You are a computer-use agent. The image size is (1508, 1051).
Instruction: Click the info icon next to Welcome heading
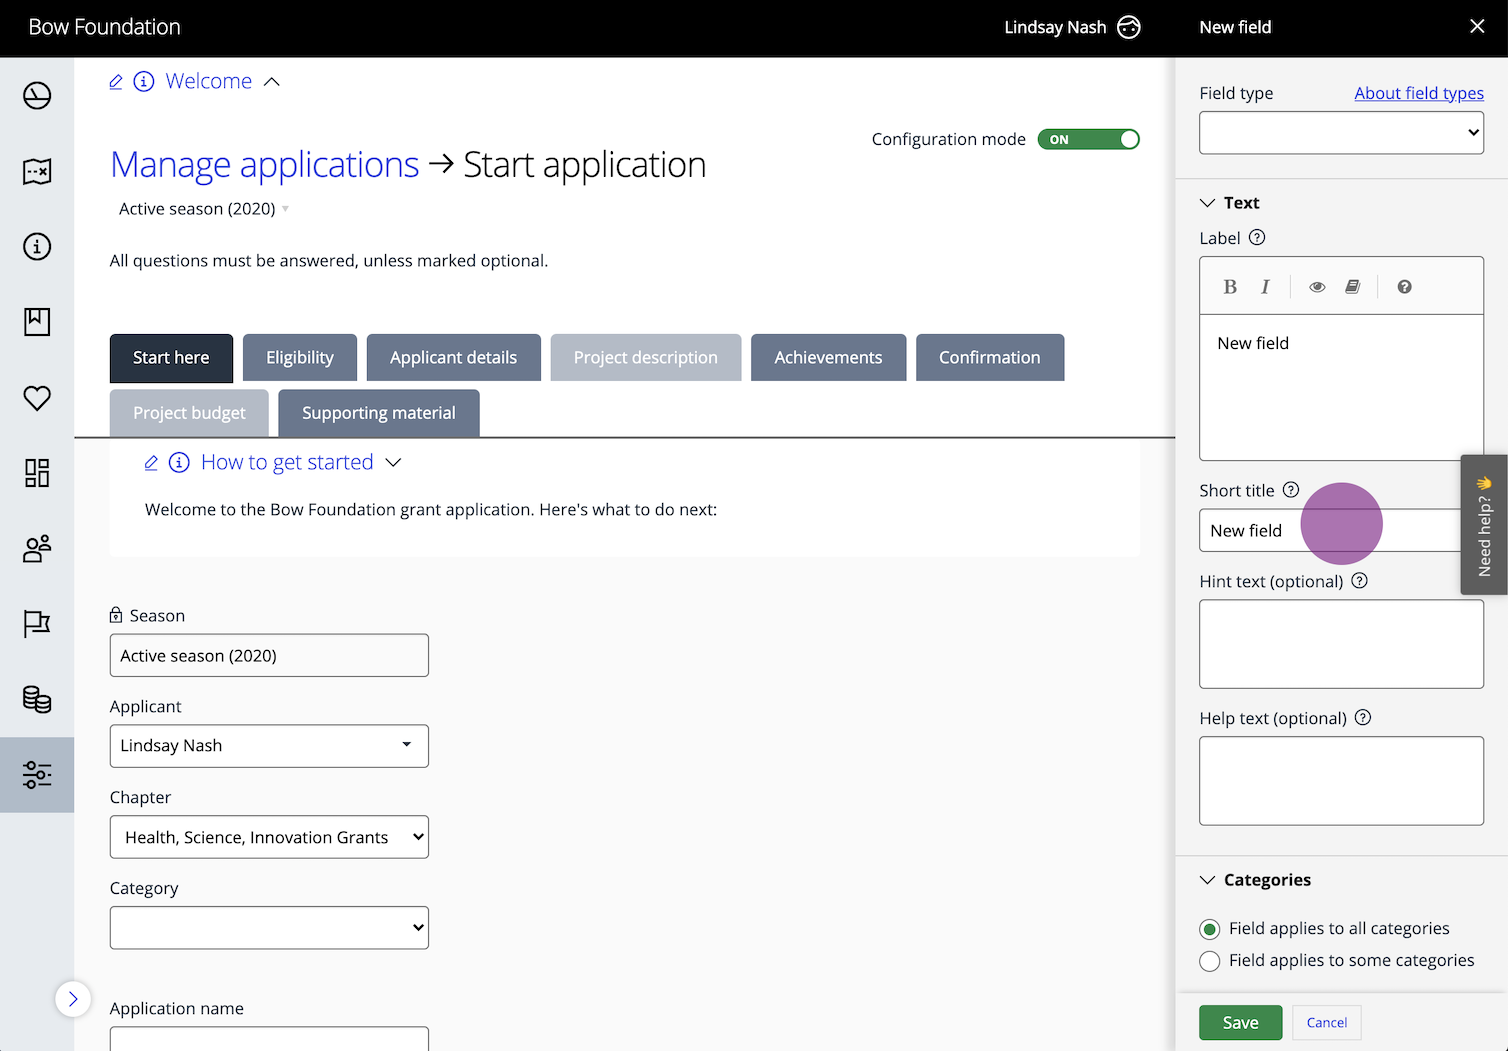tap(145, 81)
